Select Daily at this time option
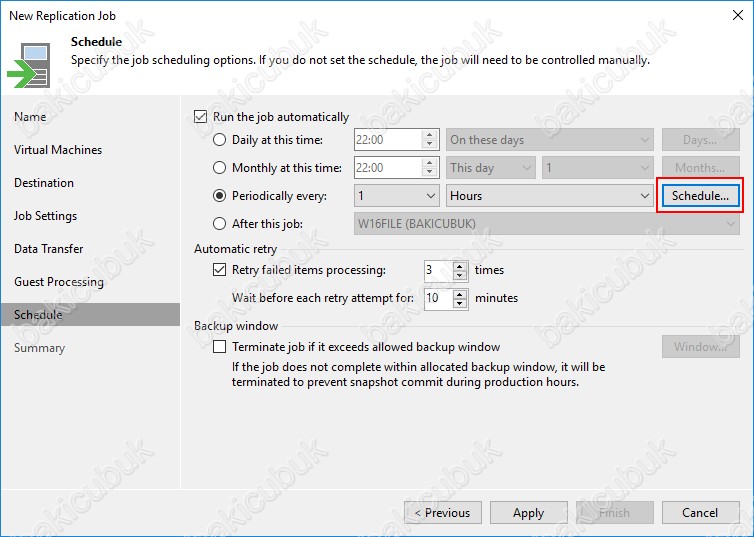The width and height of the screenshot is (754, 537). pyautogui.click(x=219, y=140)
